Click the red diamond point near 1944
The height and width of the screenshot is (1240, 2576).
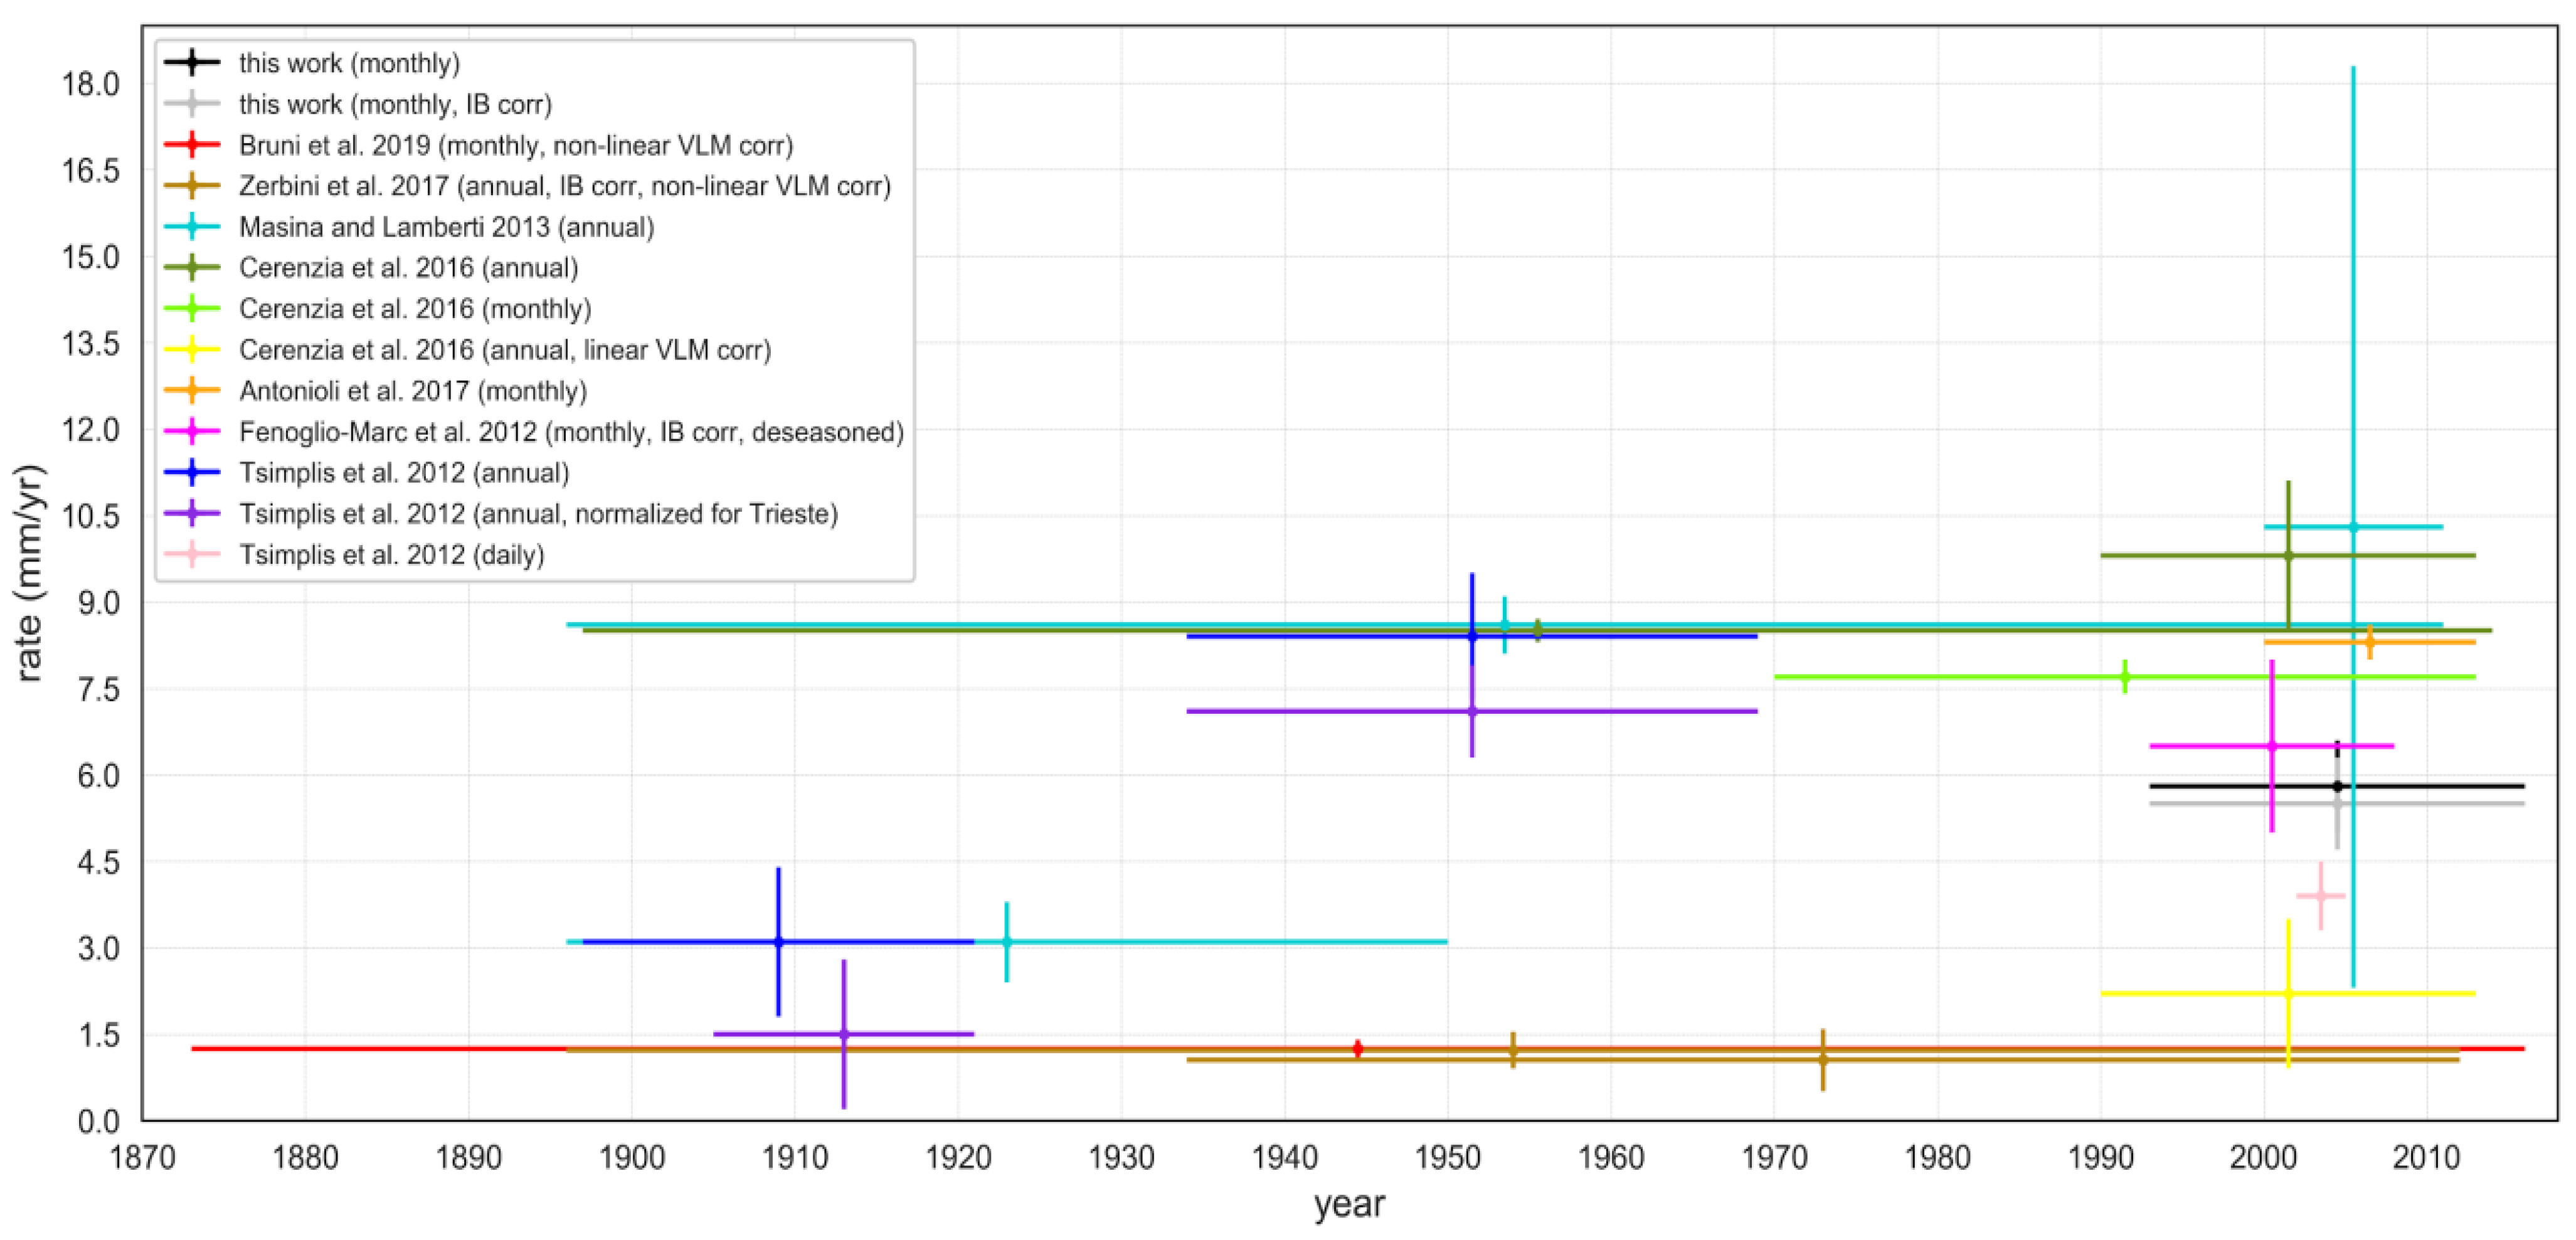tap(1357, 1048)
